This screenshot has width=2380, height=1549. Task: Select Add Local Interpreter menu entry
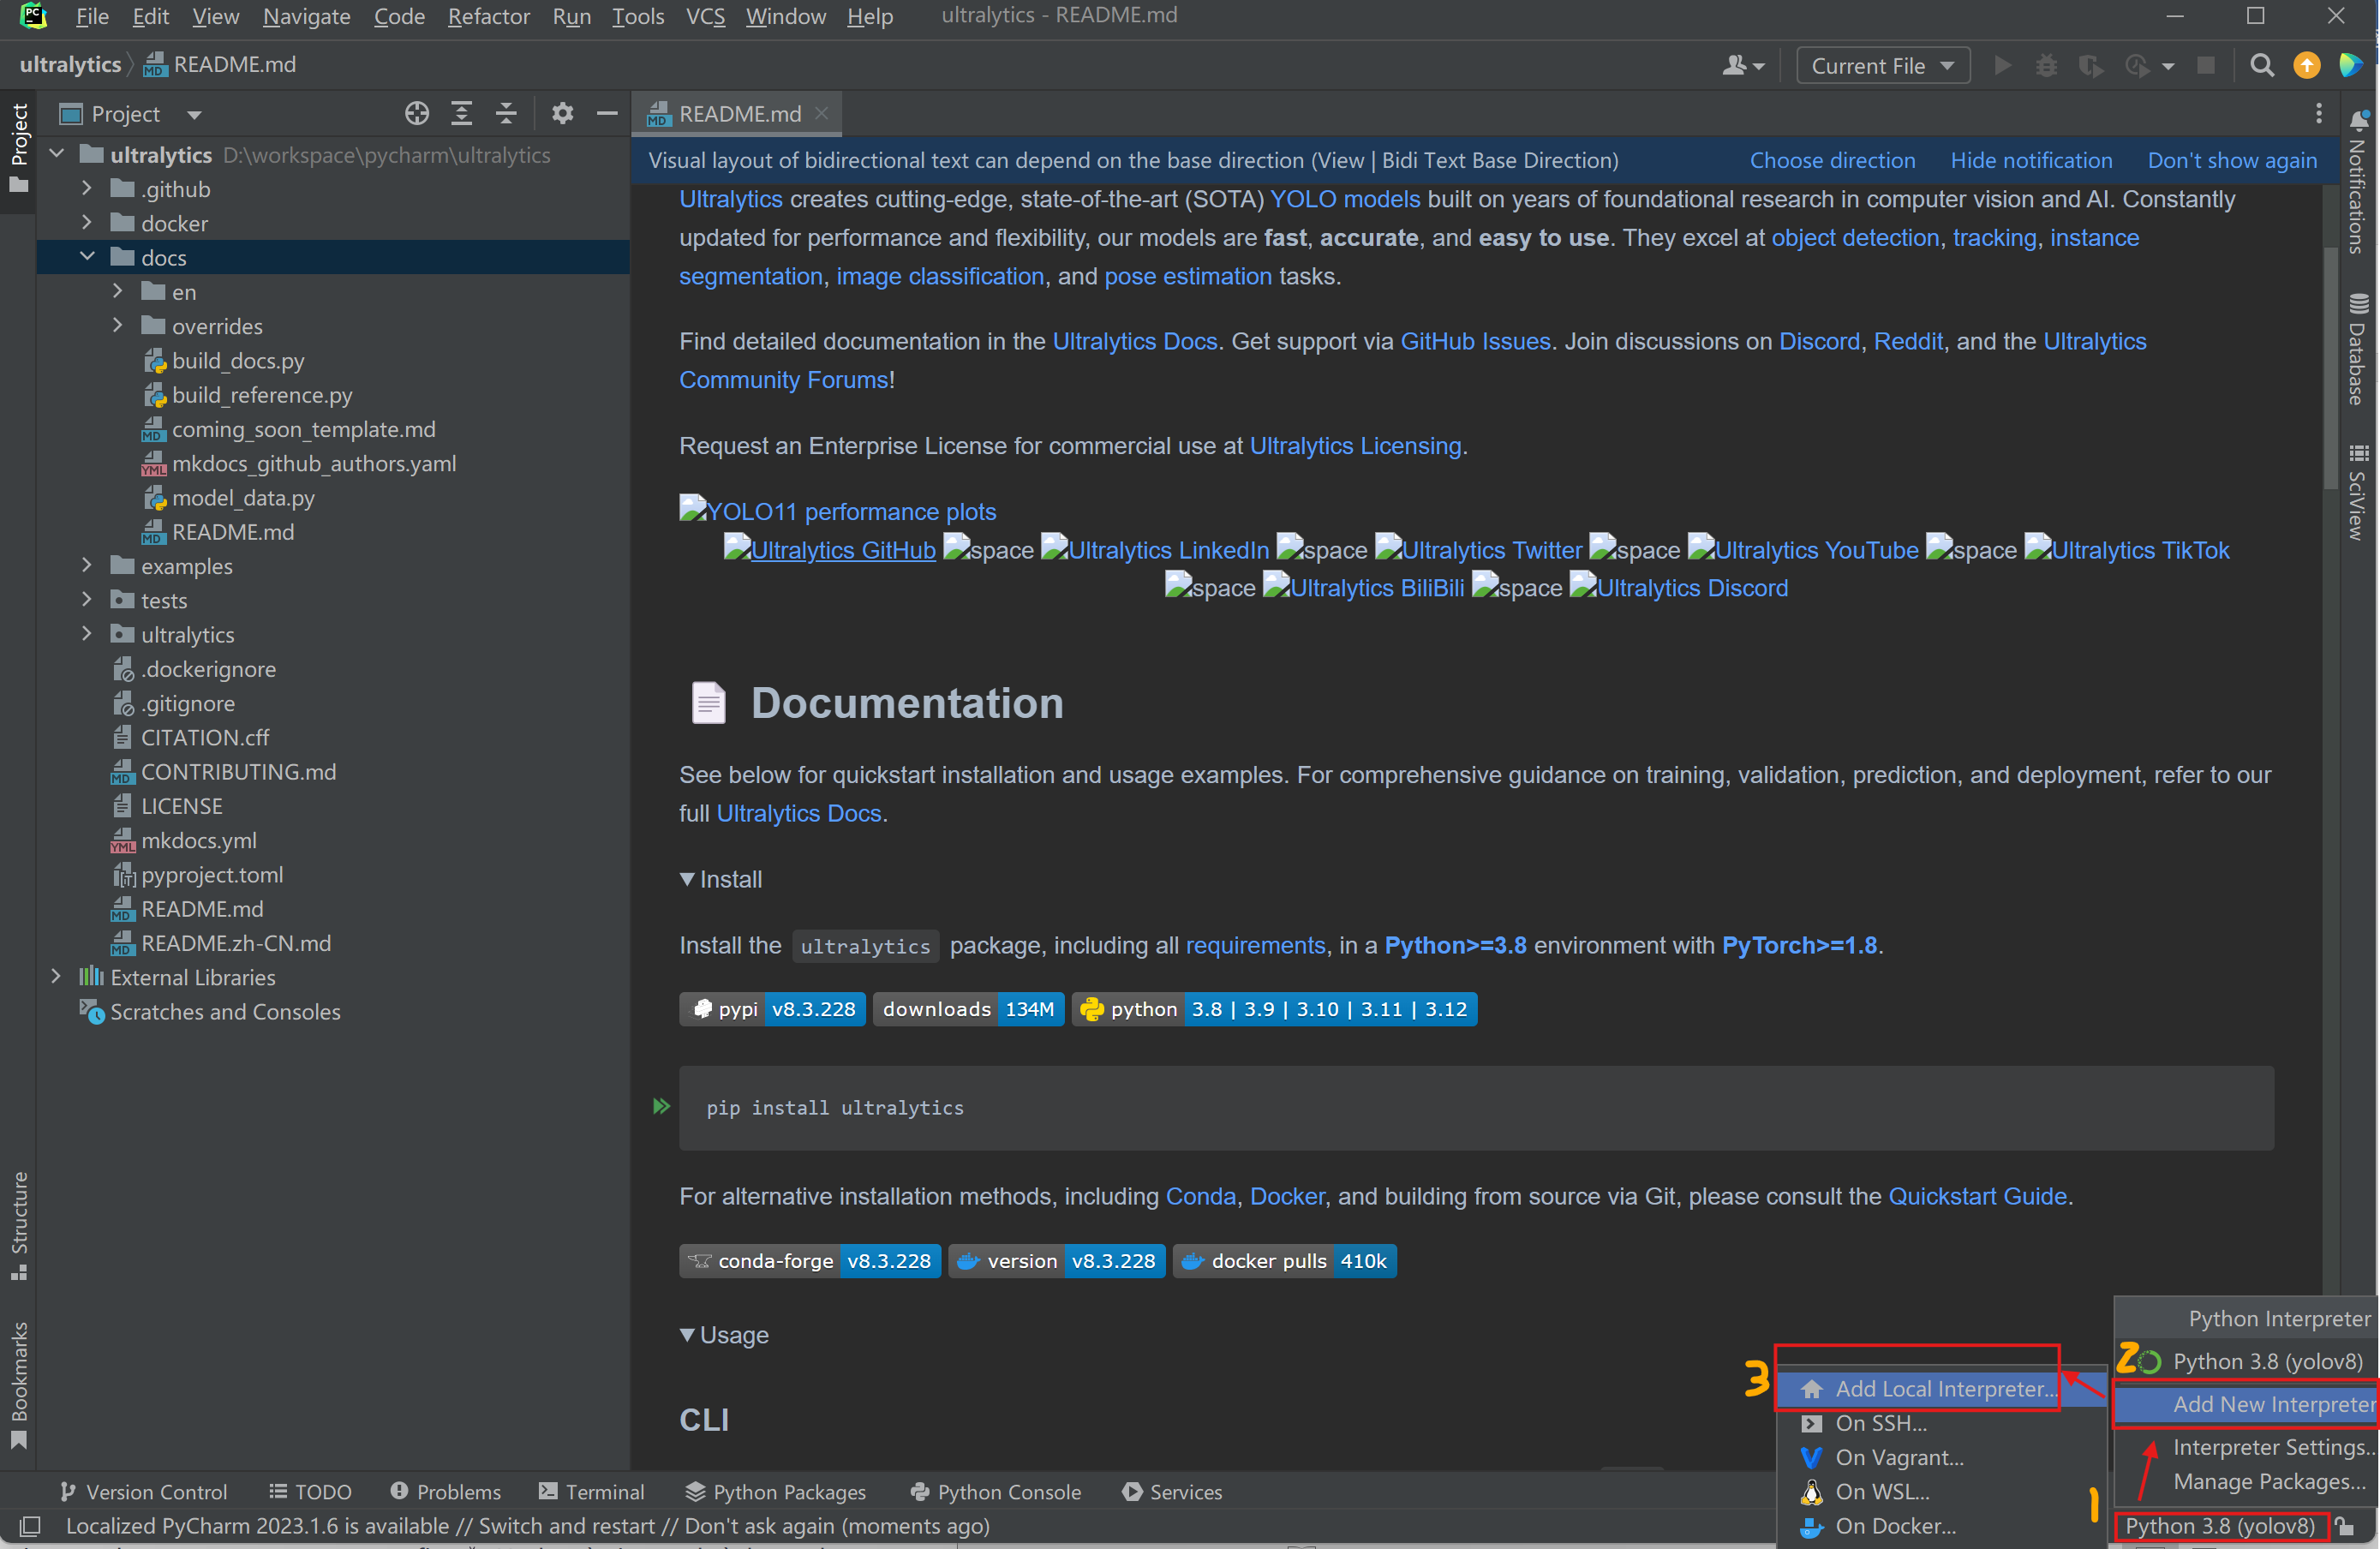click(1942, 1388)
